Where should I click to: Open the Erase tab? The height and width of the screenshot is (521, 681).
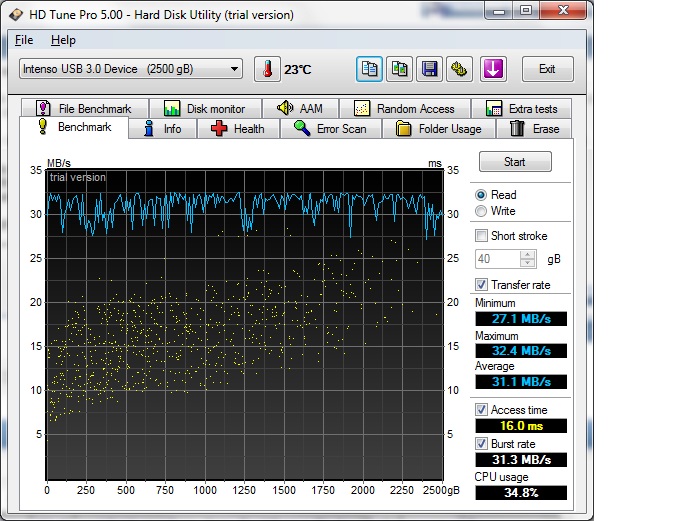[534, 129]
